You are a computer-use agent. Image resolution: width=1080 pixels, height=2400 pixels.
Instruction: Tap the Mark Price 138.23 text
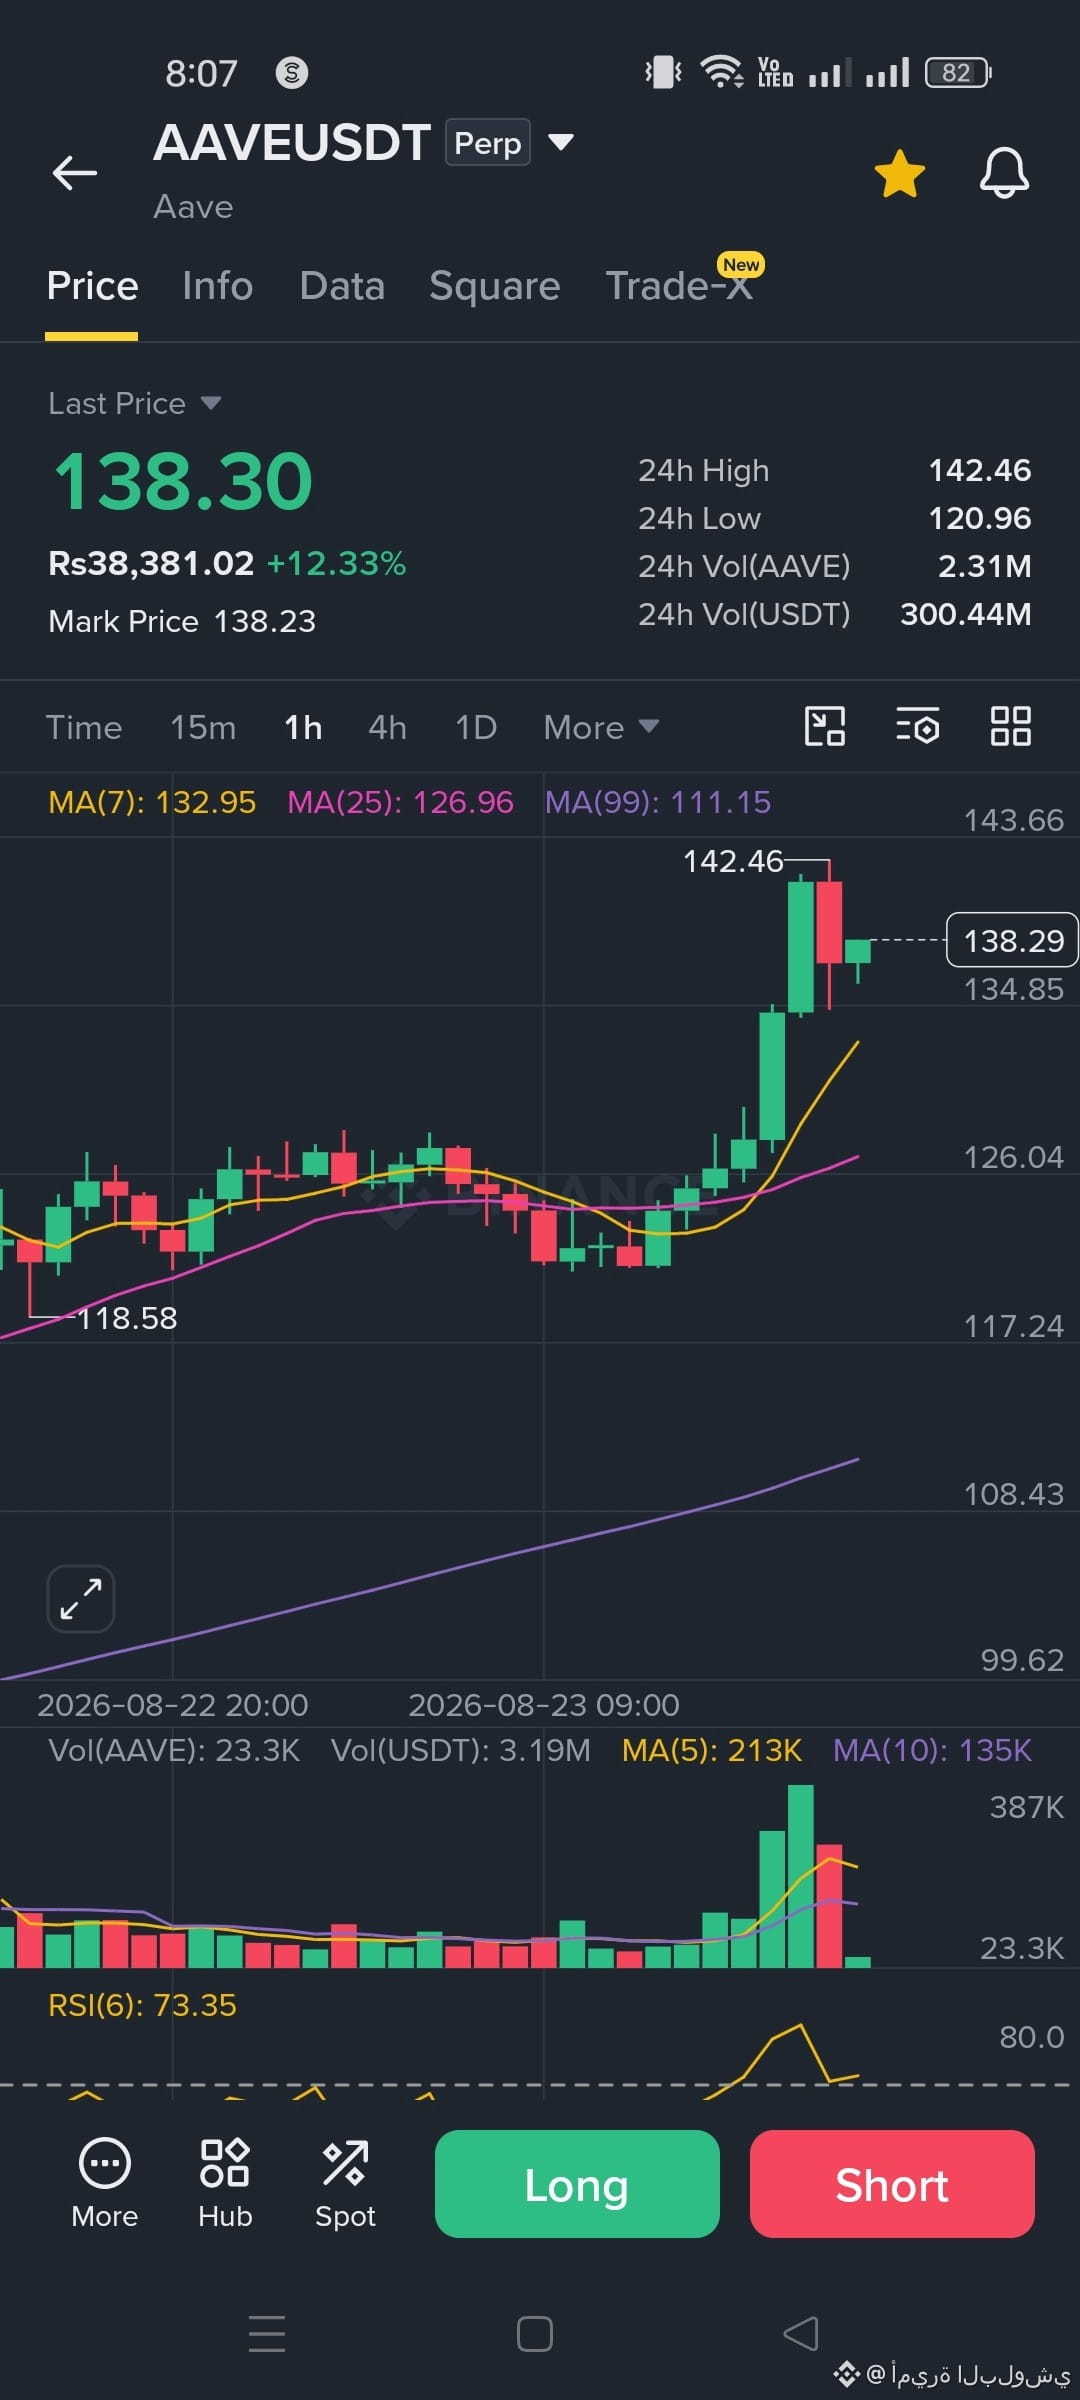182,621
